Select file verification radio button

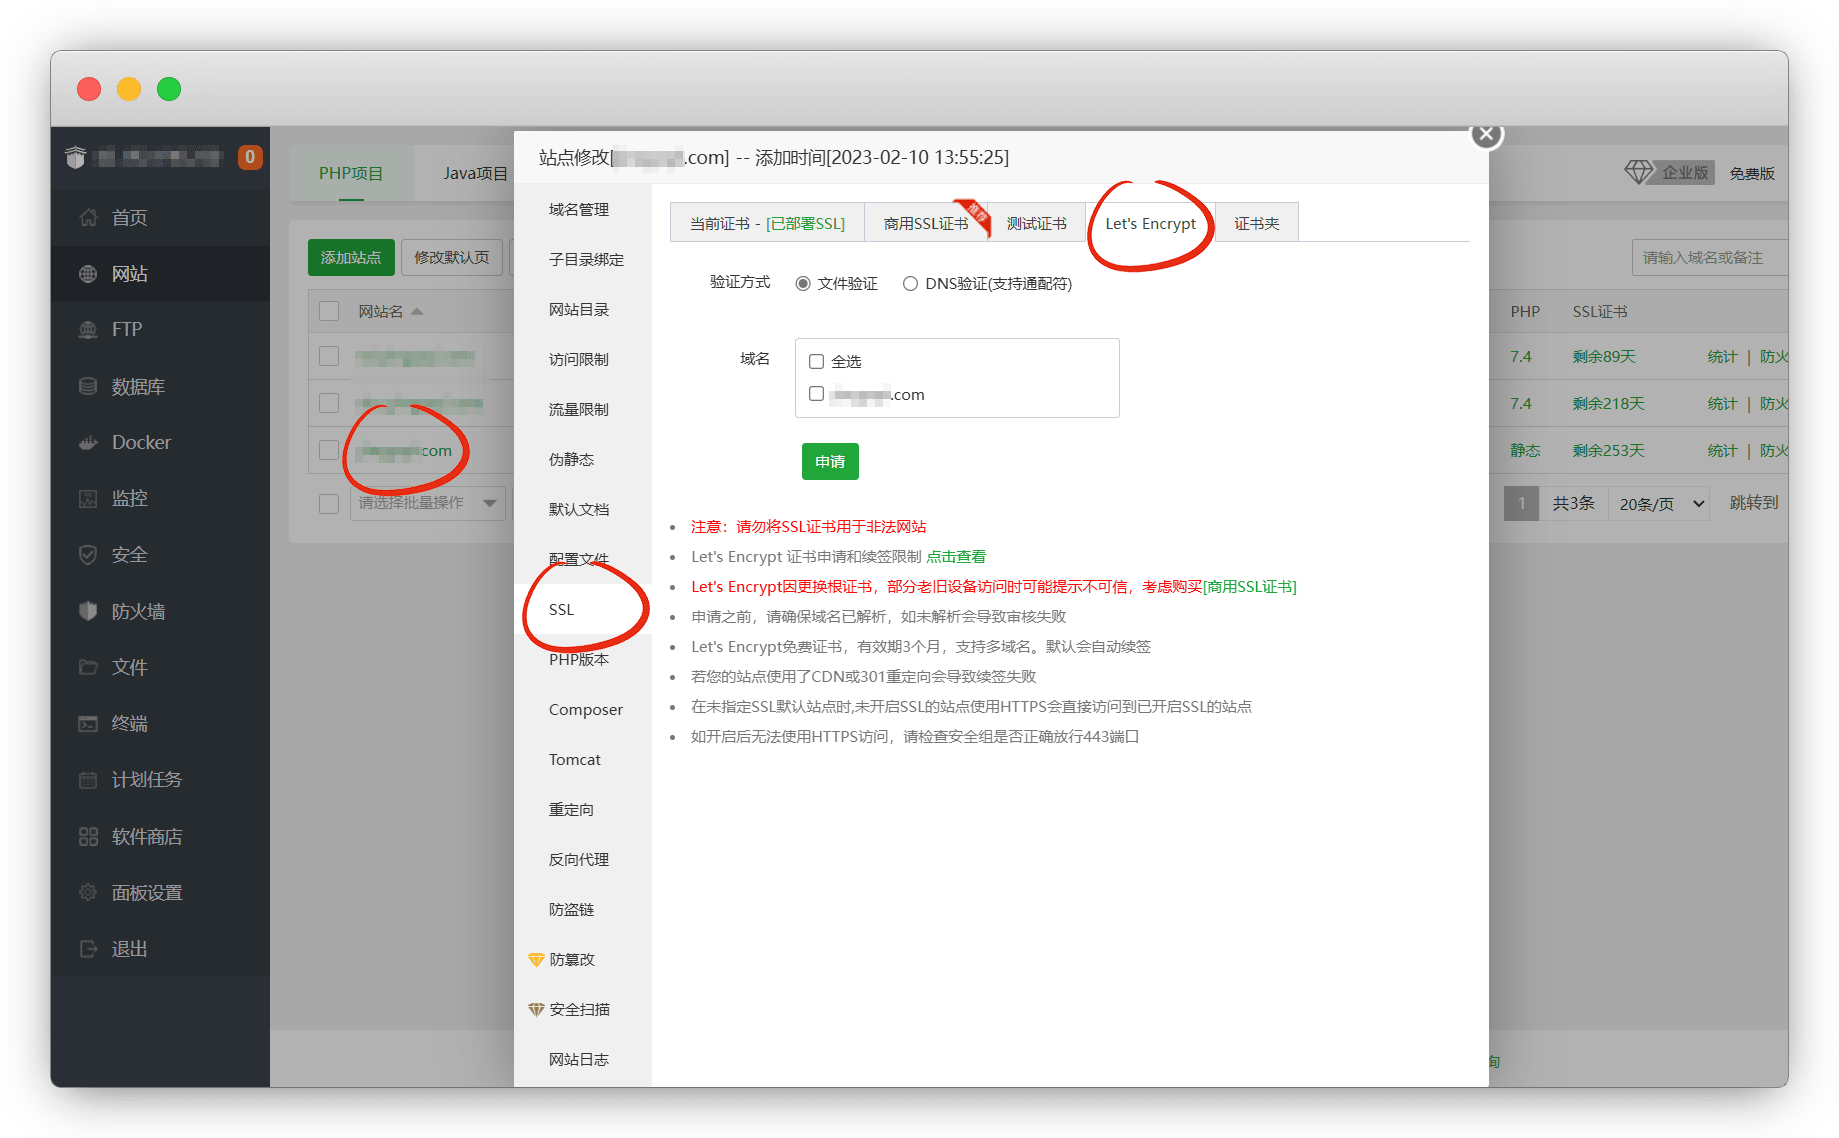[x=802, y=284]
